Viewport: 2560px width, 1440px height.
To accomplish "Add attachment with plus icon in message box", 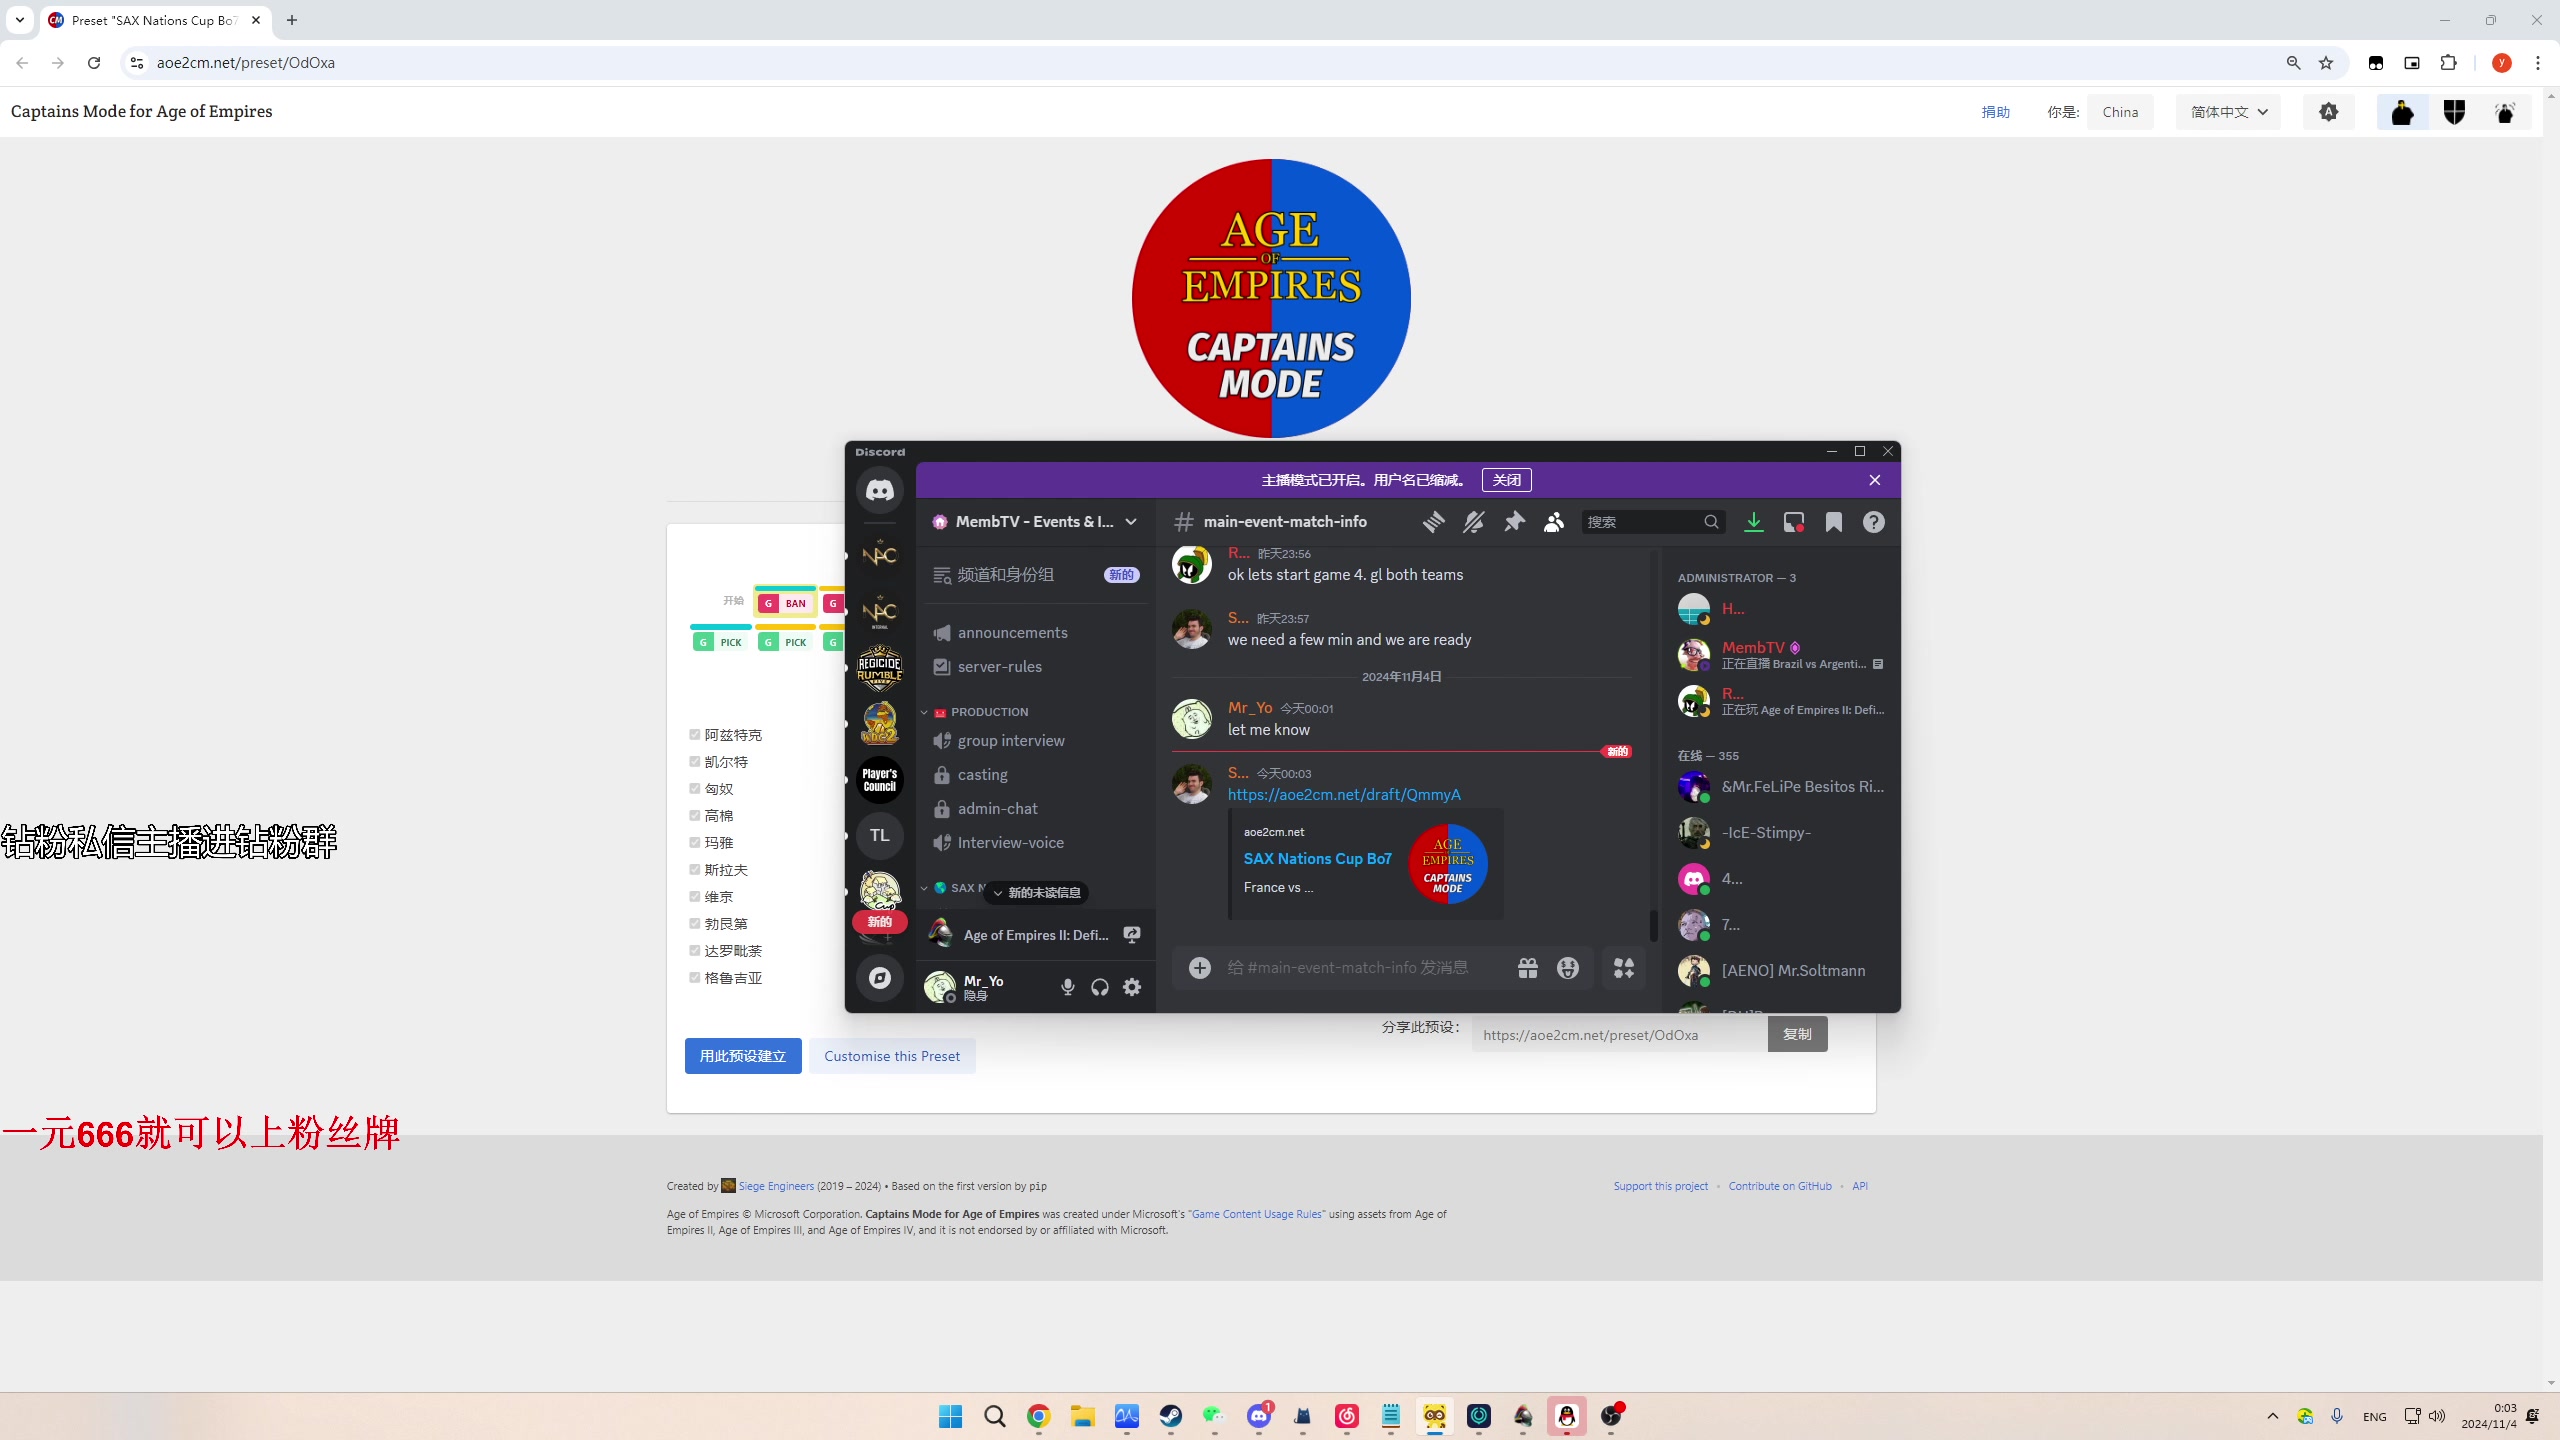I will pyautogui.click(x=1200, y=968).
